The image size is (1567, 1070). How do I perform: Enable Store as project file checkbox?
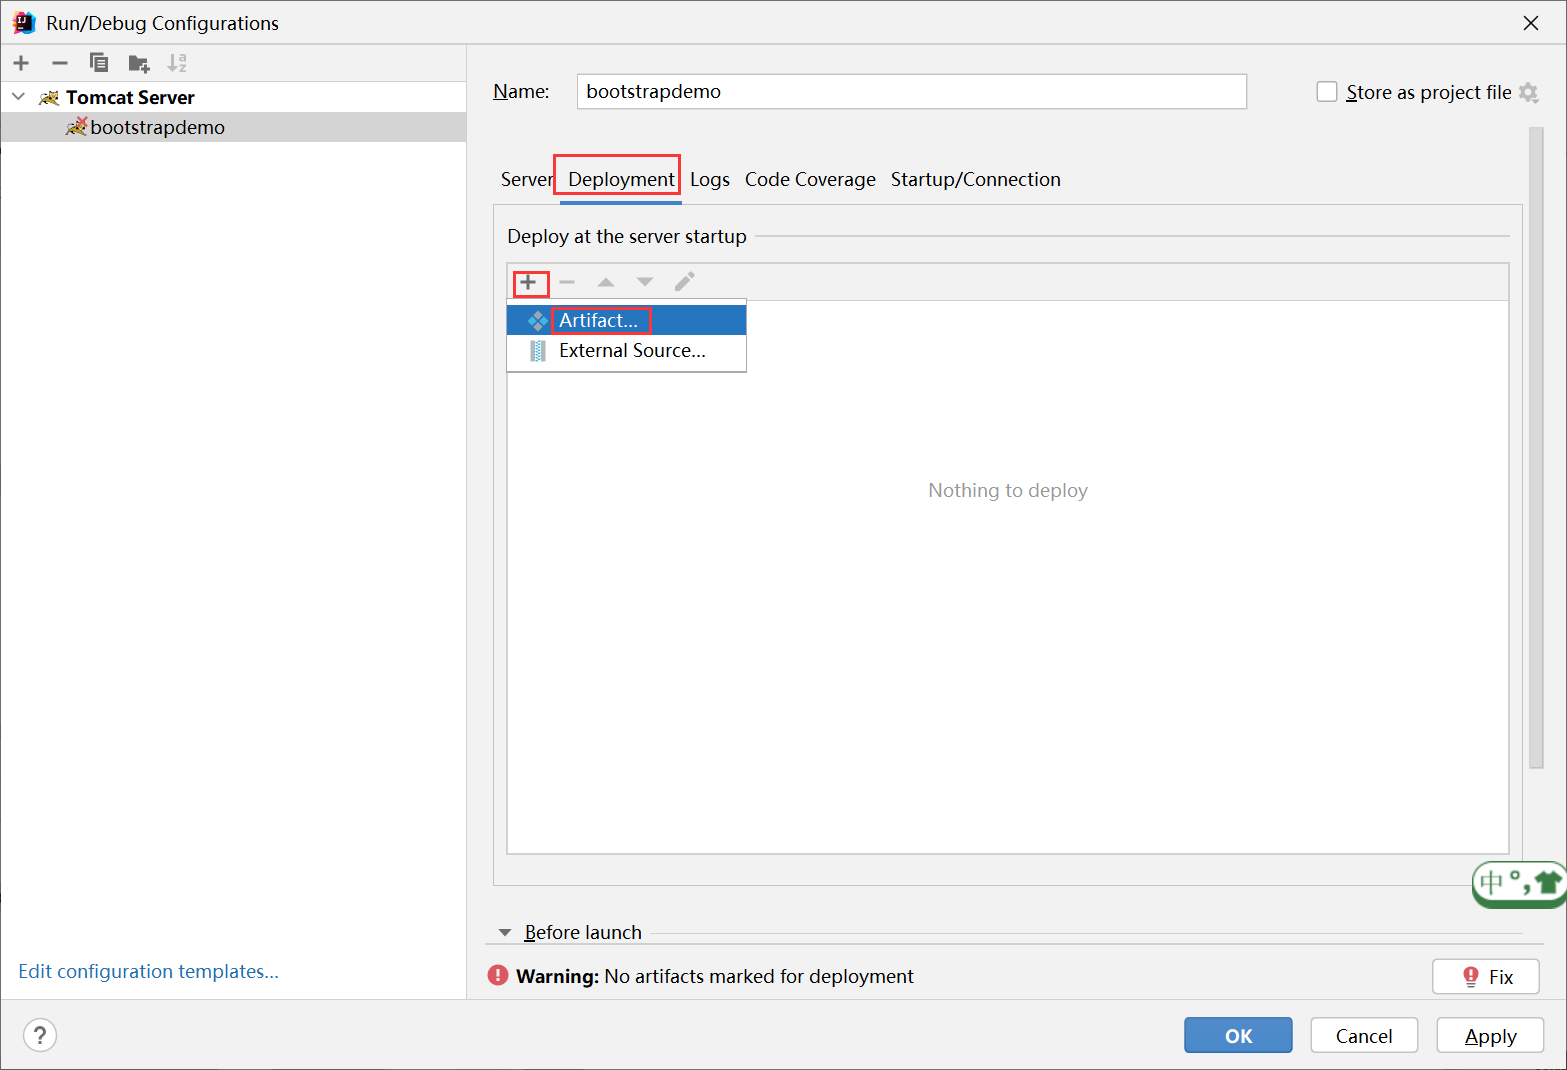click(x=1327, y=92)
